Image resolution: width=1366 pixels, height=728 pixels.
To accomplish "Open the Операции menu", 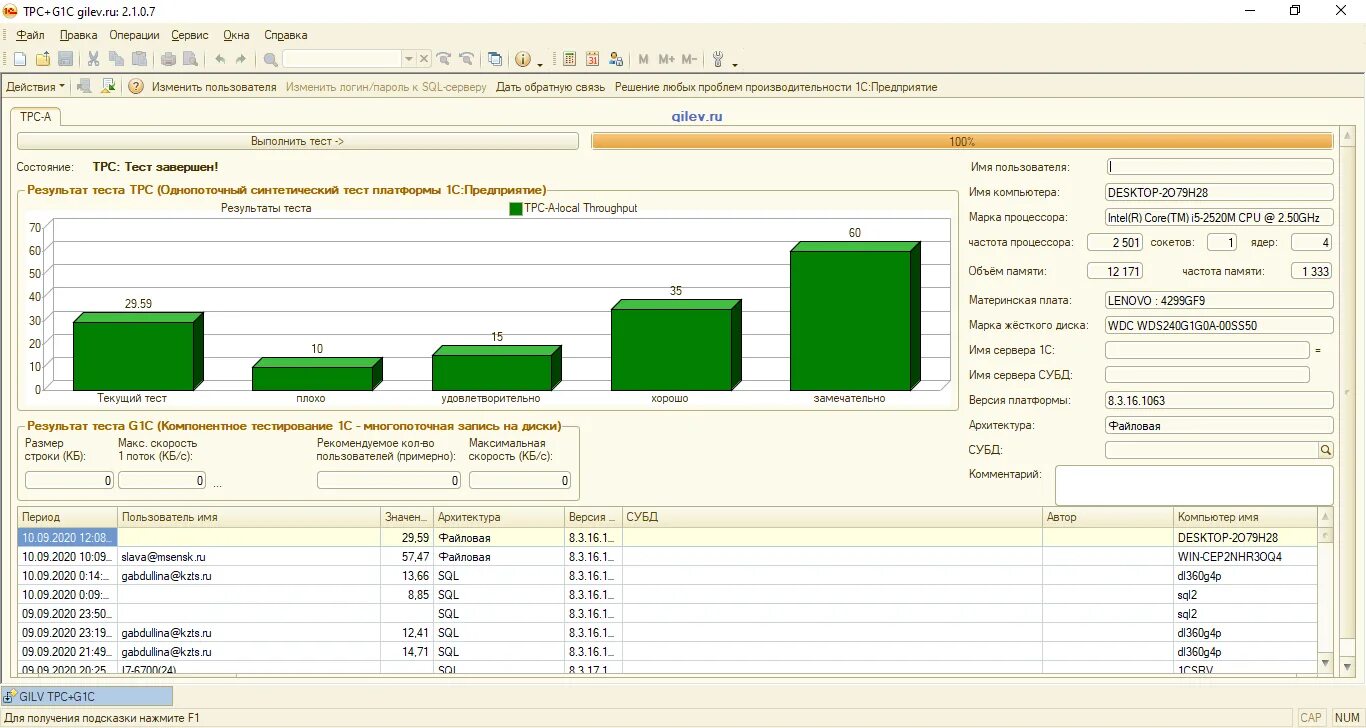I will pyautogui.click(x=135, y=35).
